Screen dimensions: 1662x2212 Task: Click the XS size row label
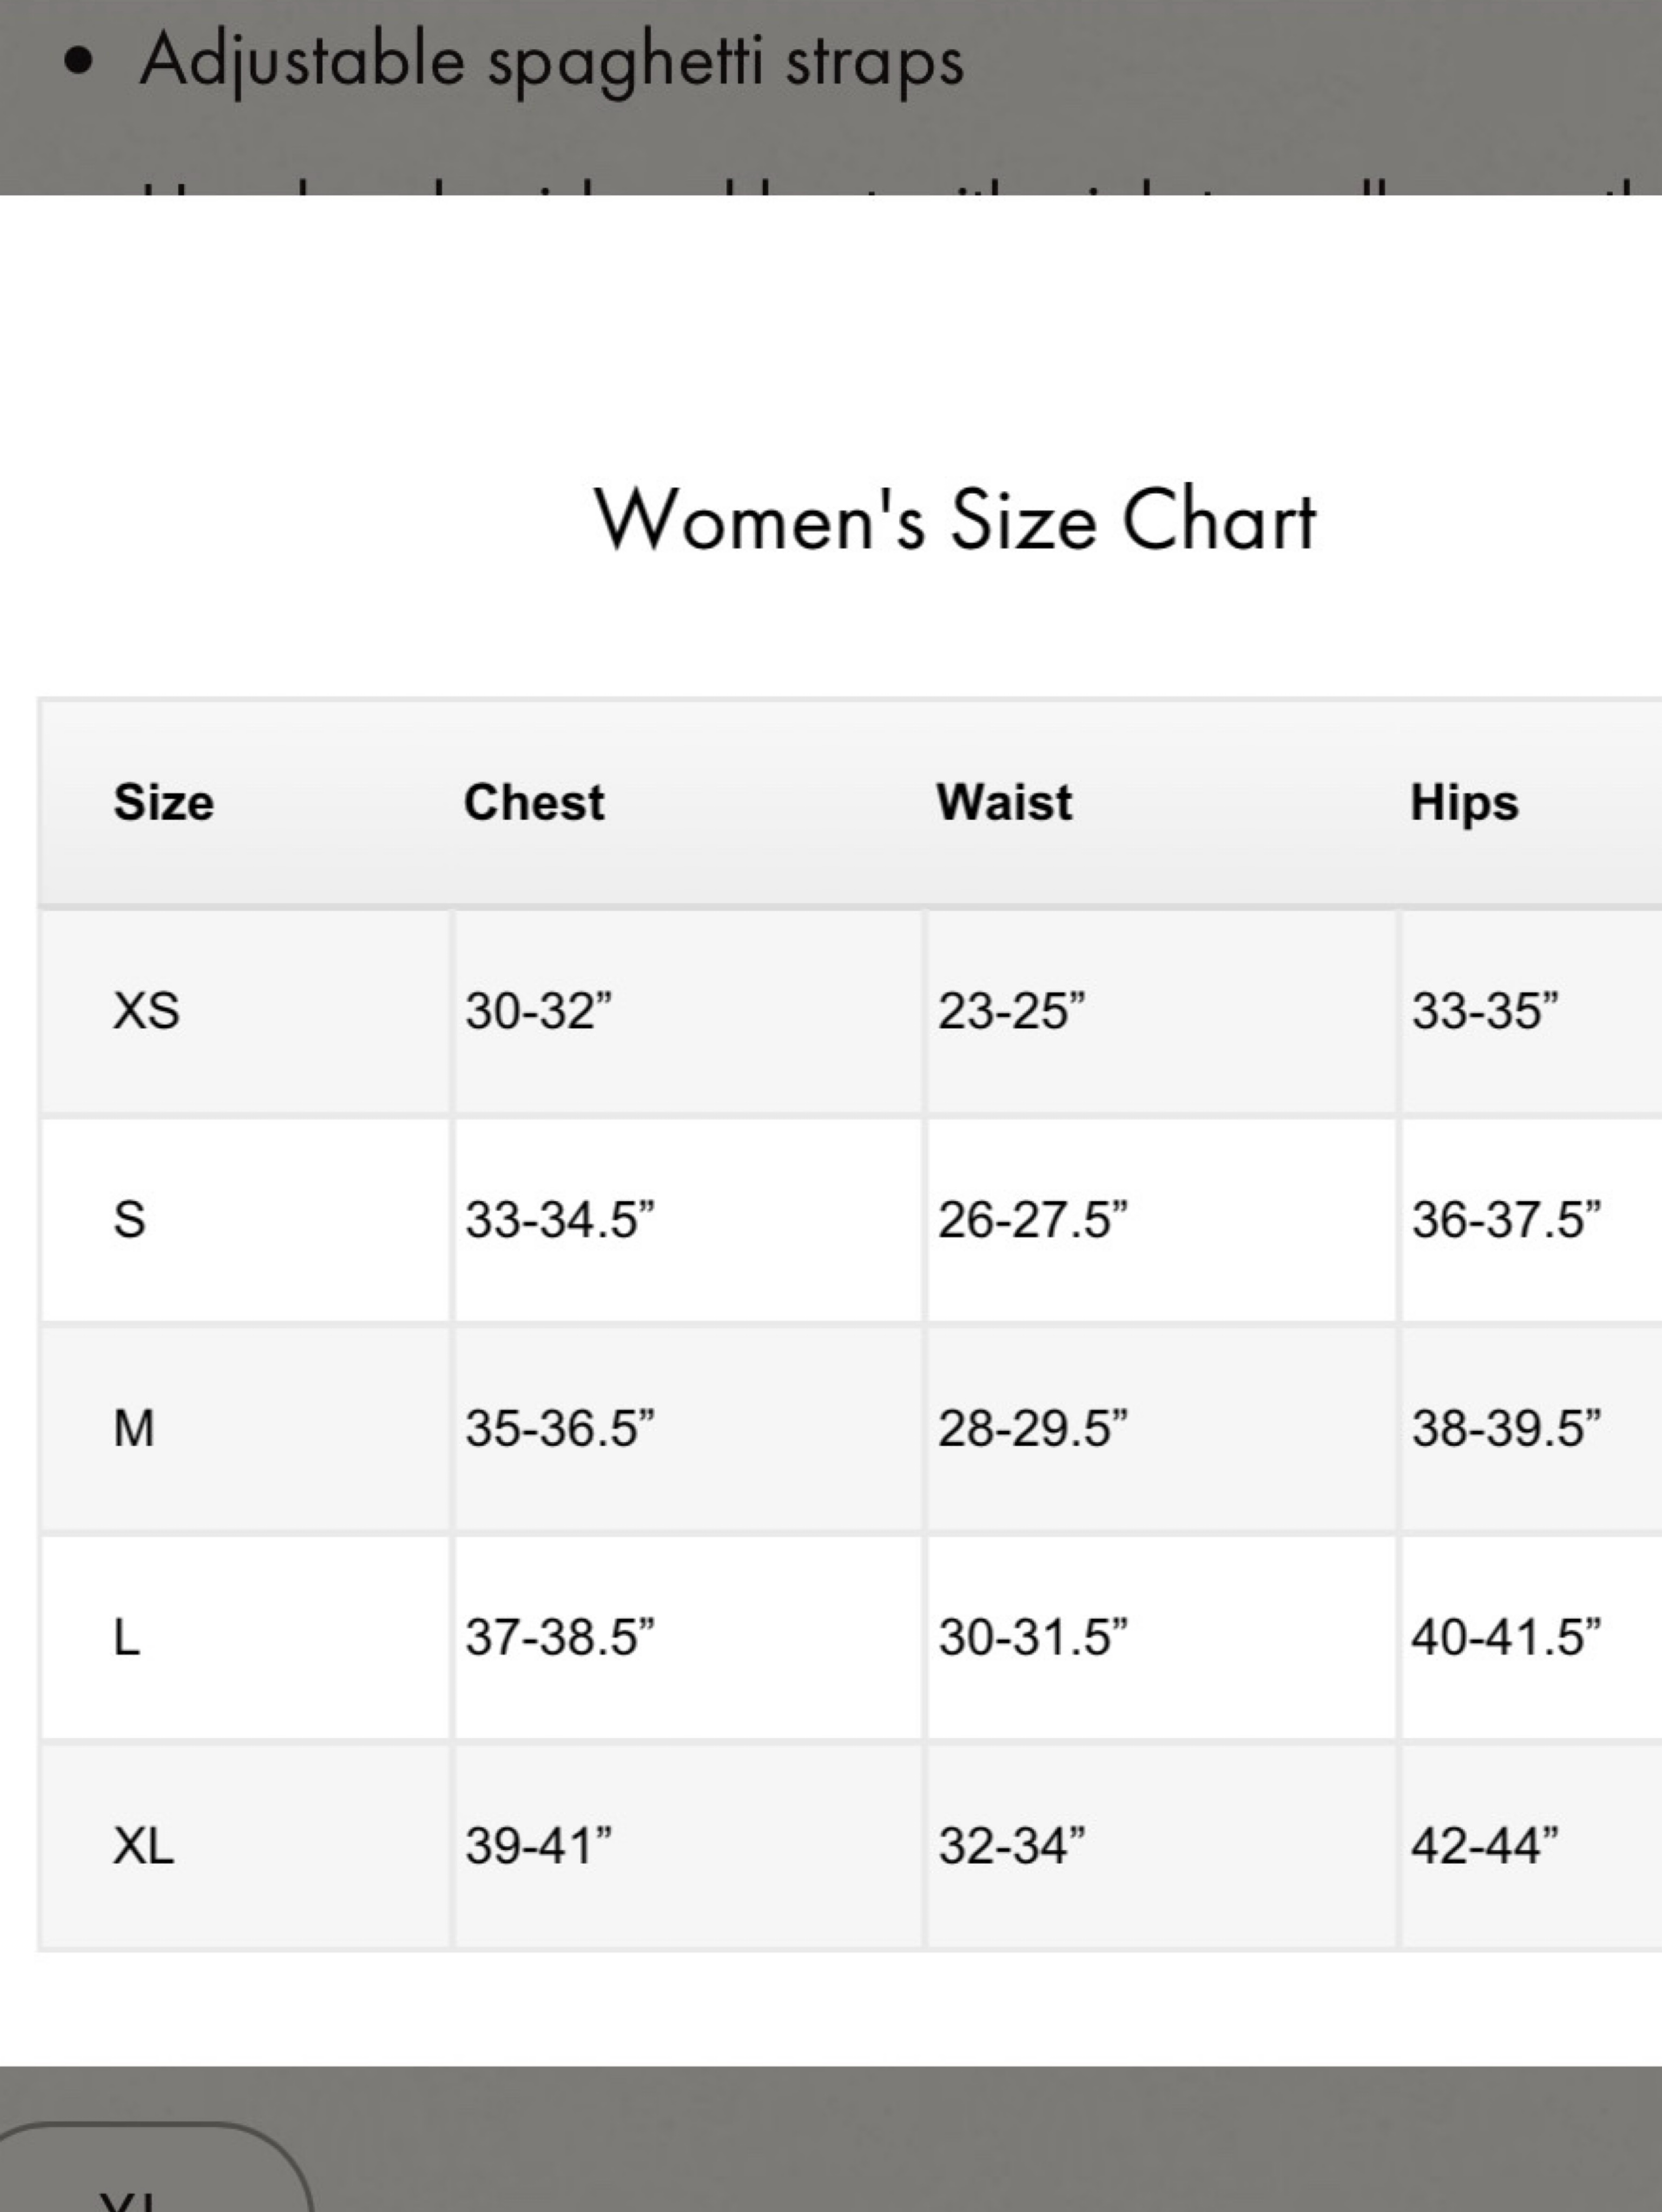[146, 1010]
